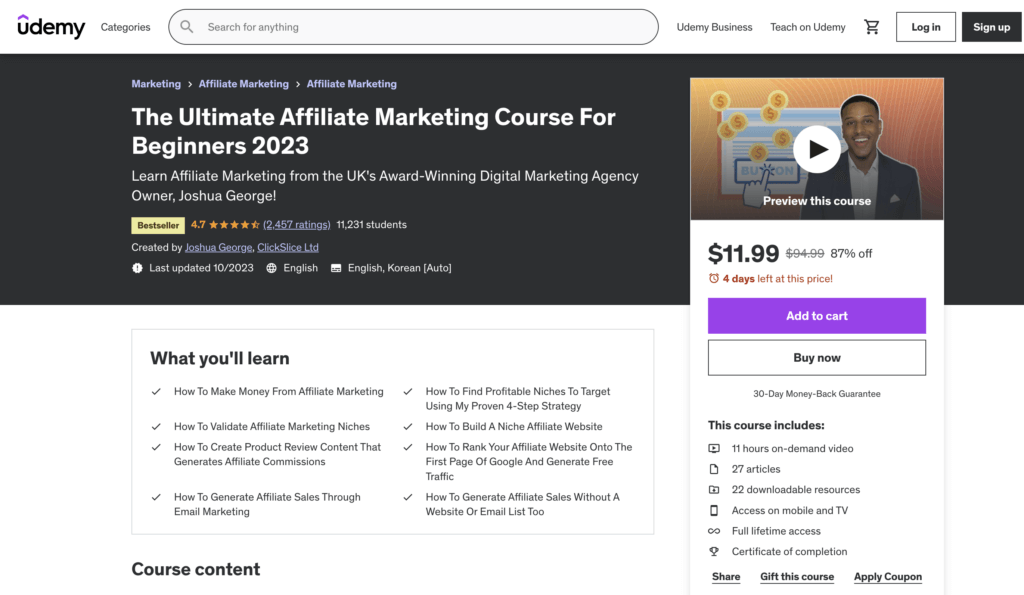The width and height of the screenshot is (1024, 595).
Task: Click the search magnifier icon
Action: coord(186,26)
